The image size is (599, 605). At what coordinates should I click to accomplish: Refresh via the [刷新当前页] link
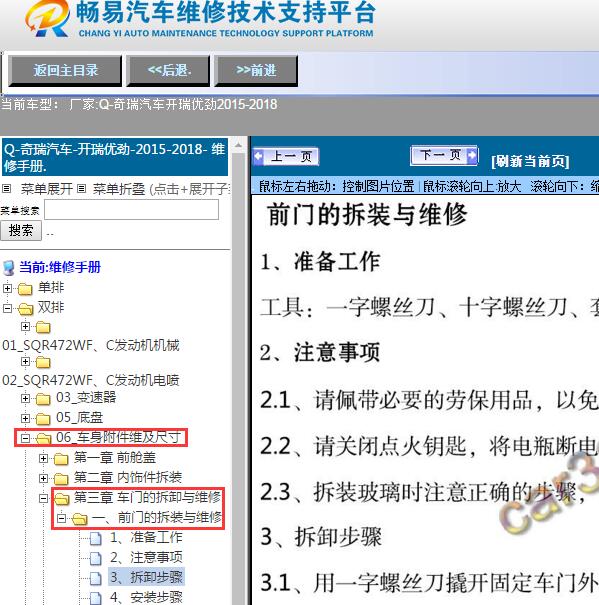pyautogui.click(x=530, y=161)
